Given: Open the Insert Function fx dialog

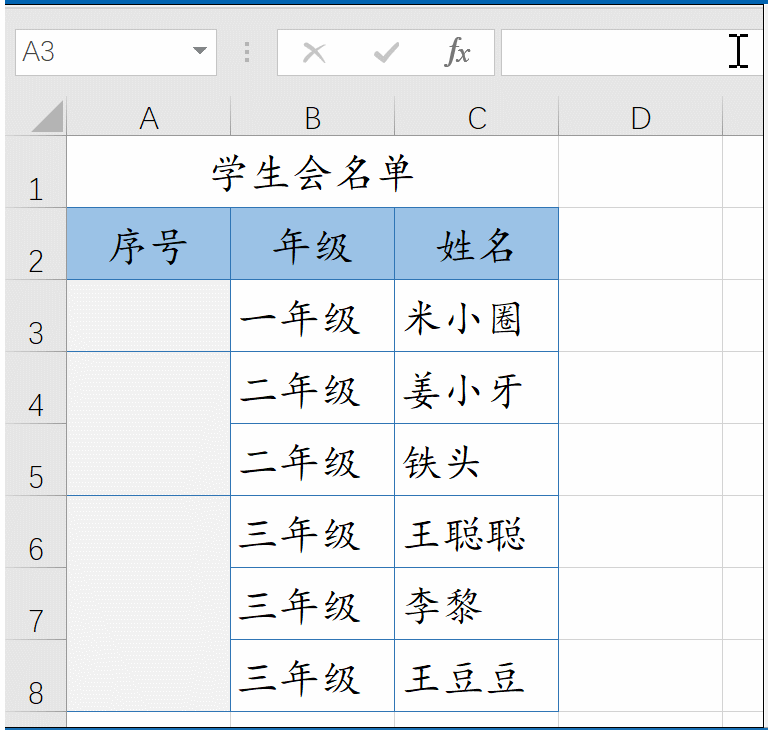Looking at the screenshot, I should (x=457, y=51).
